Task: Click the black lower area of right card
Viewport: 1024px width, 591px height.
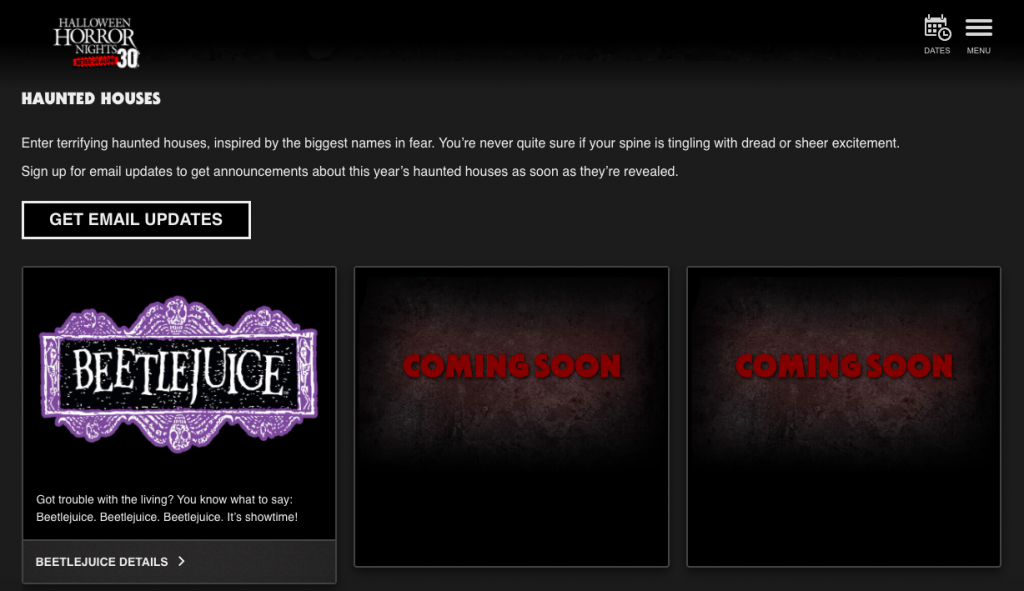Action: (843, 515)
